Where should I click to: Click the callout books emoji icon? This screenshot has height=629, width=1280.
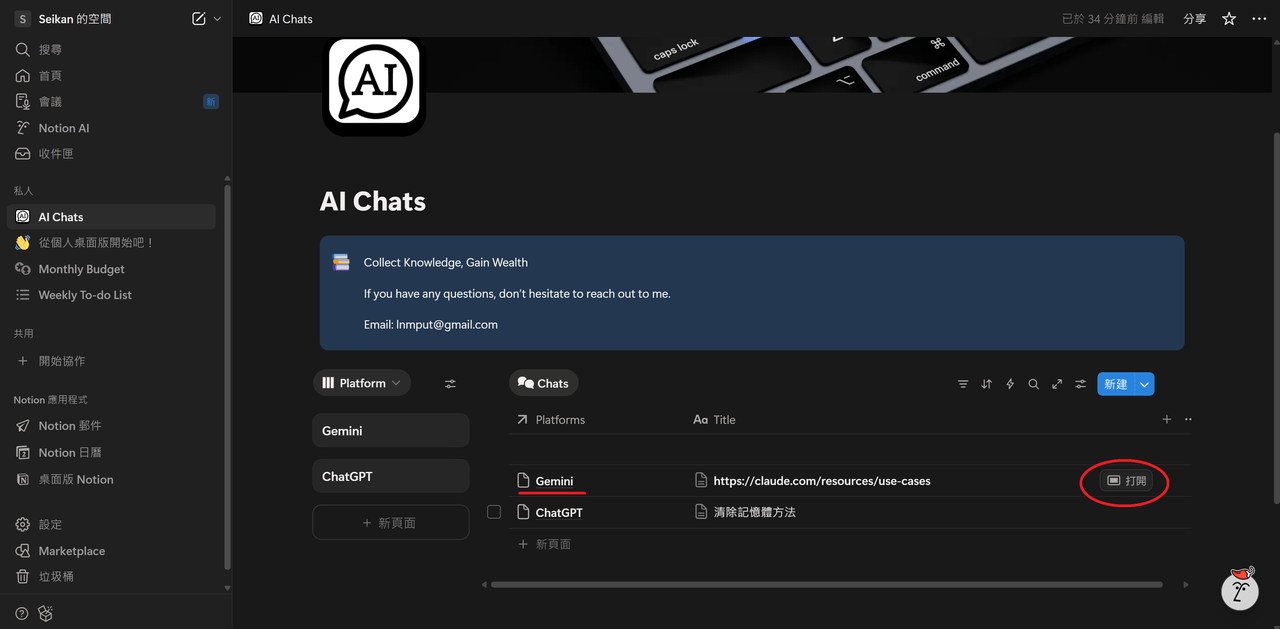pos(341,263)
